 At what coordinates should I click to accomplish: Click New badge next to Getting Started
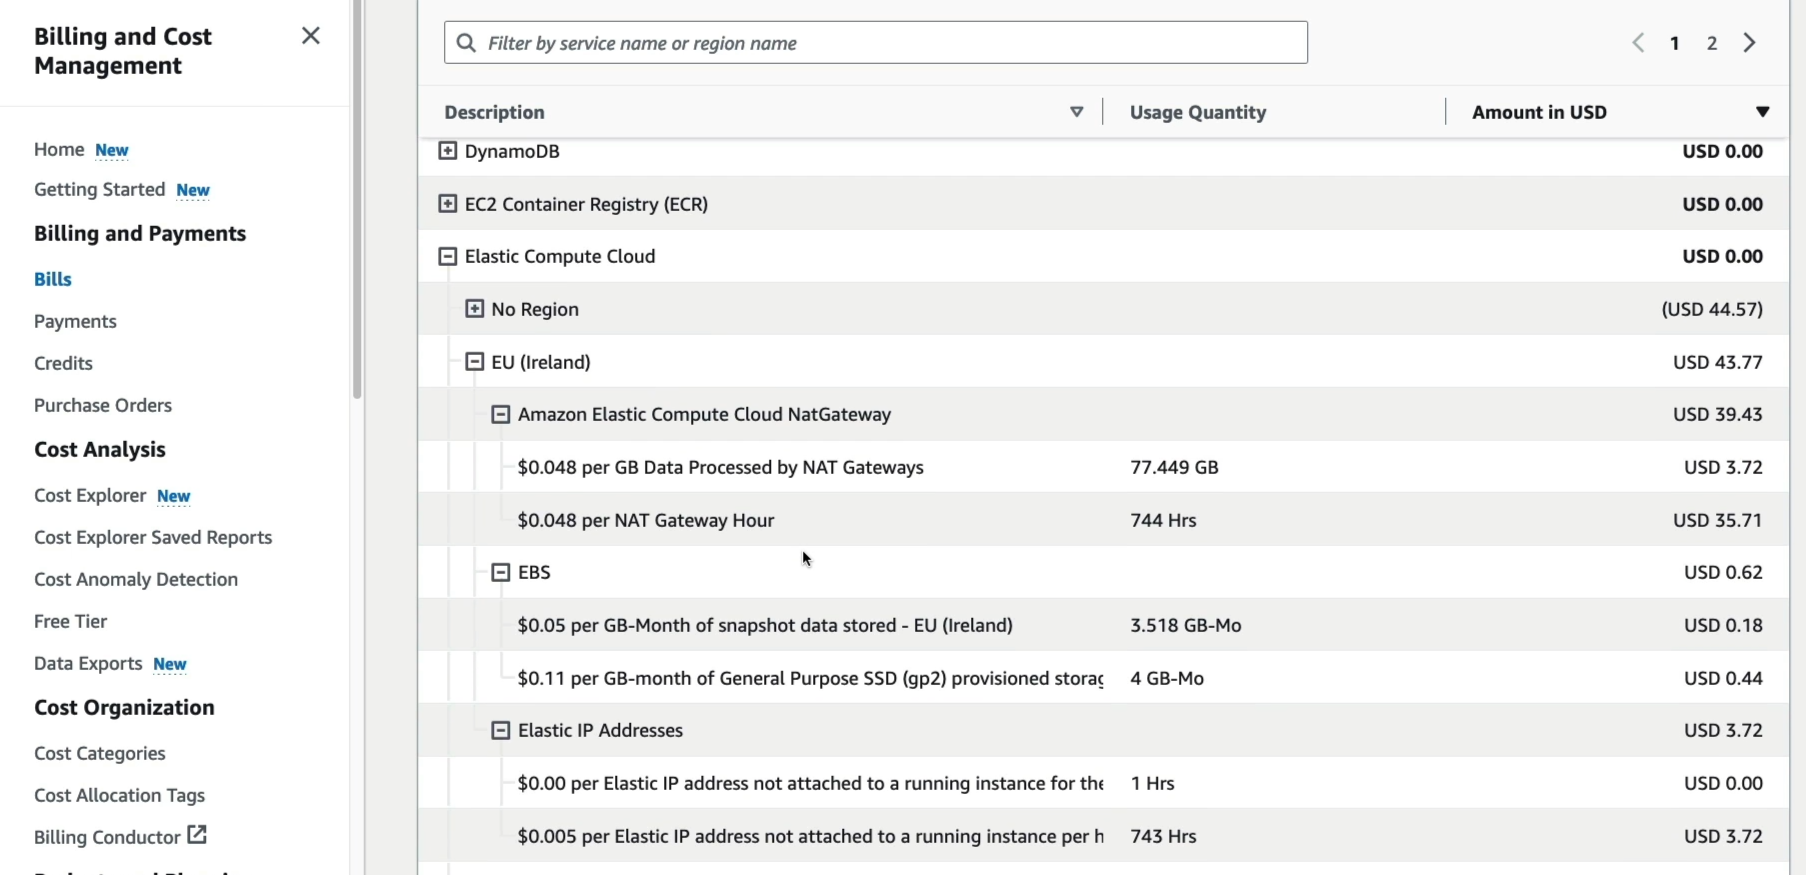(x=193, y=190)
